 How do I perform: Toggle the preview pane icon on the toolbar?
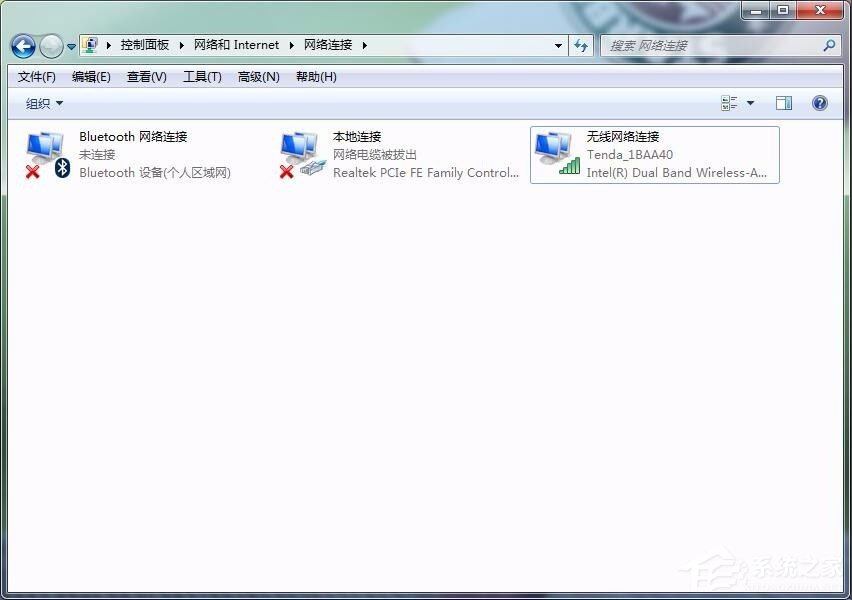click(784, 103)
